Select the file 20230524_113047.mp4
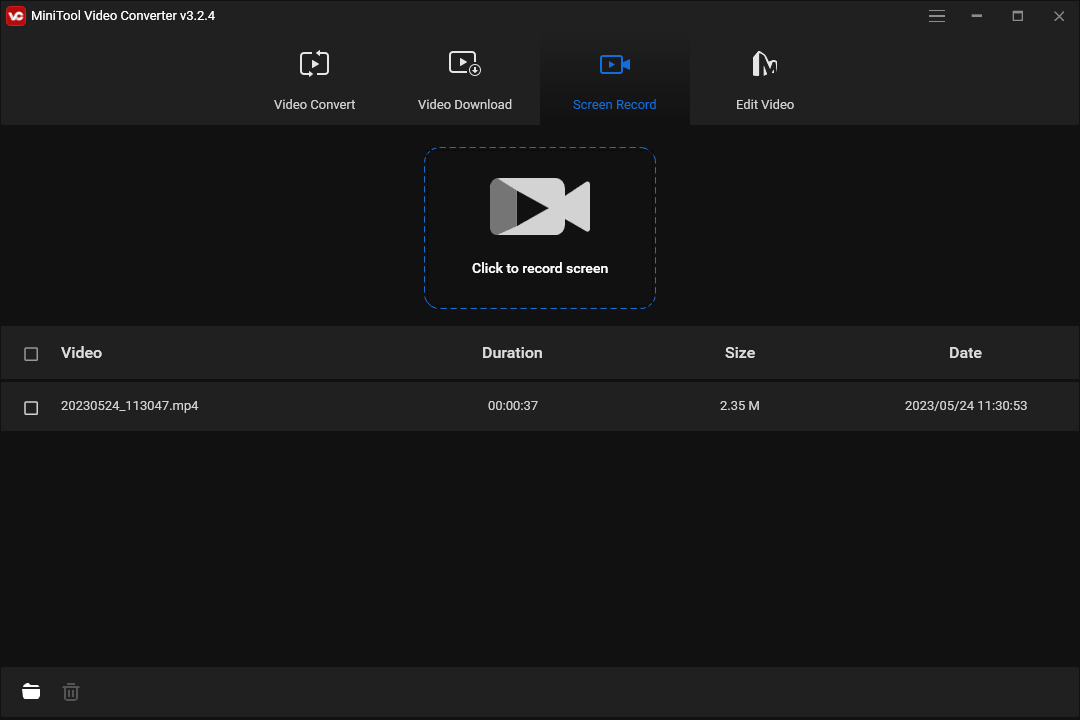Viewport: 1080px width, 720px height. coord(130,406)
